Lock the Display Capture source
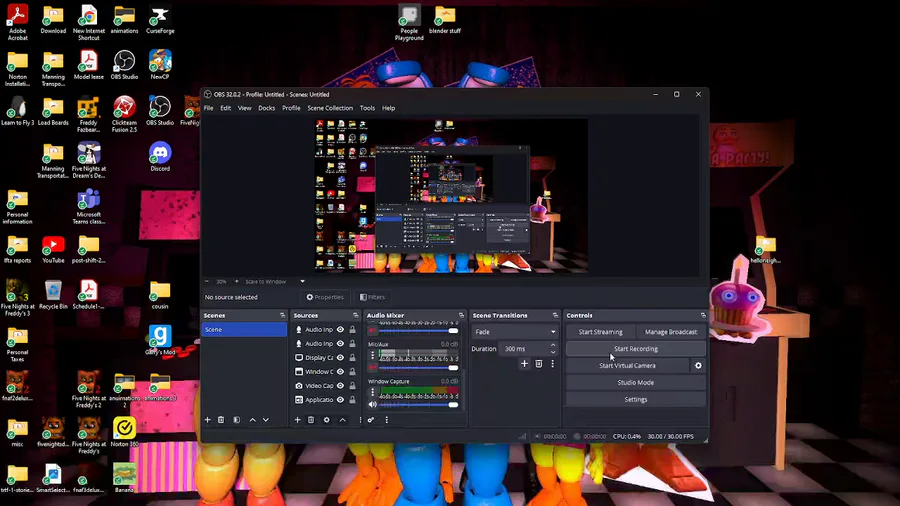This screenshot has height=506, width=900. [x=352, y=357]
